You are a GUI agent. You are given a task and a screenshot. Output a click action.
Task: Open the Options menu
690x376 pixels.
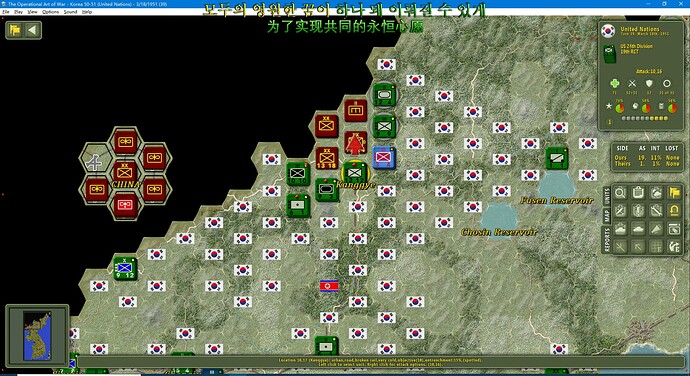tap(51, 12)
